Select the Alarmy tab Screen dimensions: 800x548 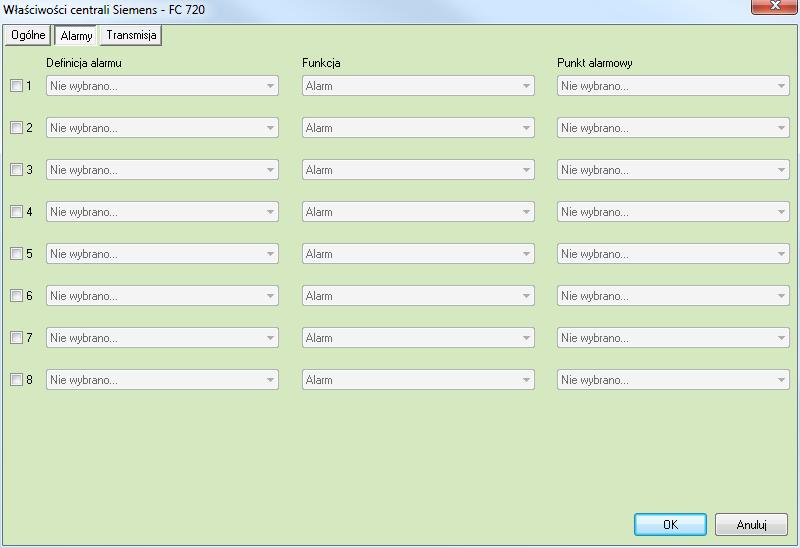(76, 36)
